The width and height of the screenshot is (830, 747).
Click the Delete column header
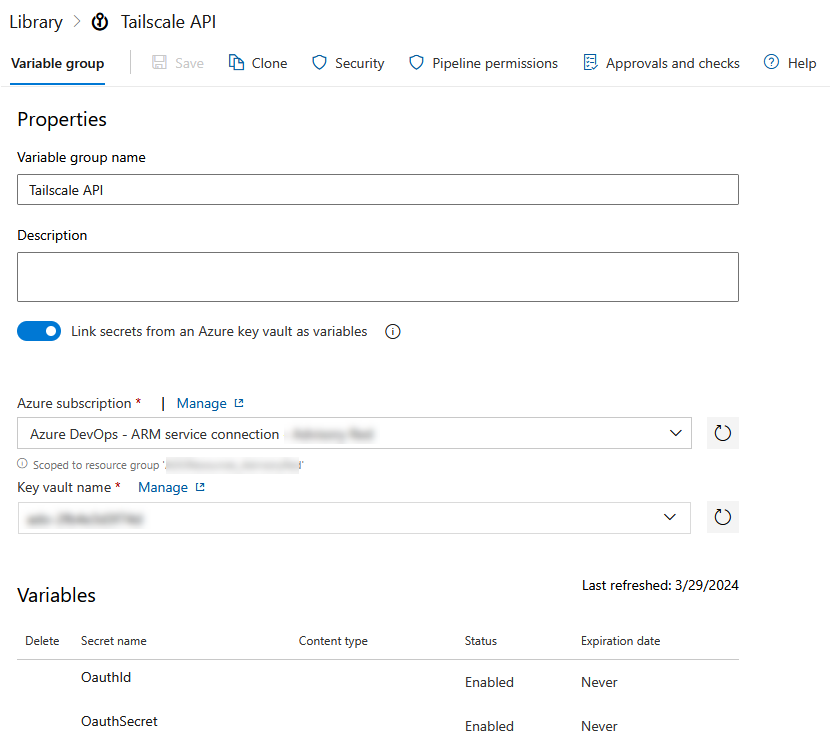tap(42, 641)
